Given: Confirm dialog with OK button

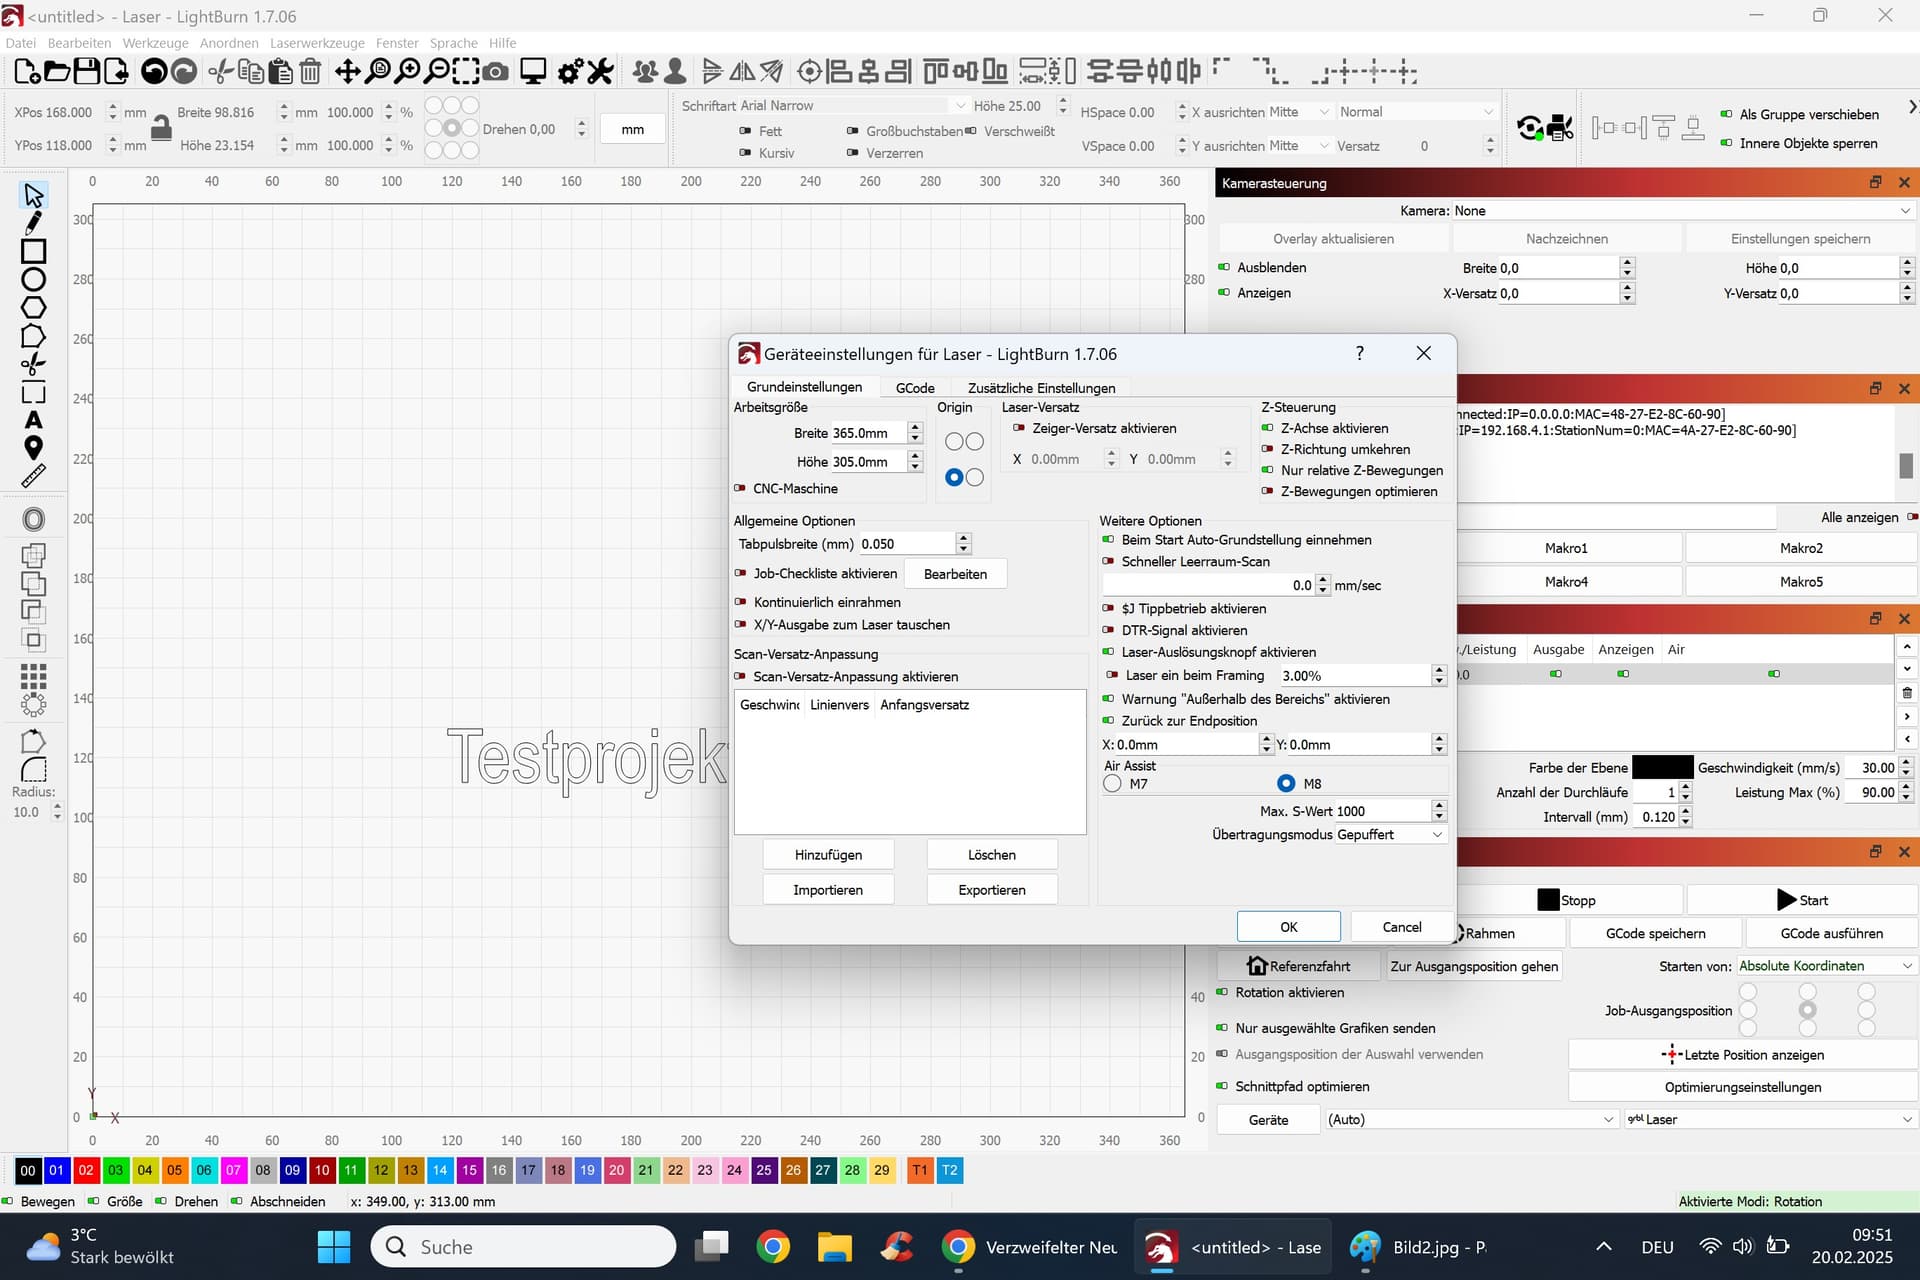Looking at the screenshot, I should [1289, 927].
